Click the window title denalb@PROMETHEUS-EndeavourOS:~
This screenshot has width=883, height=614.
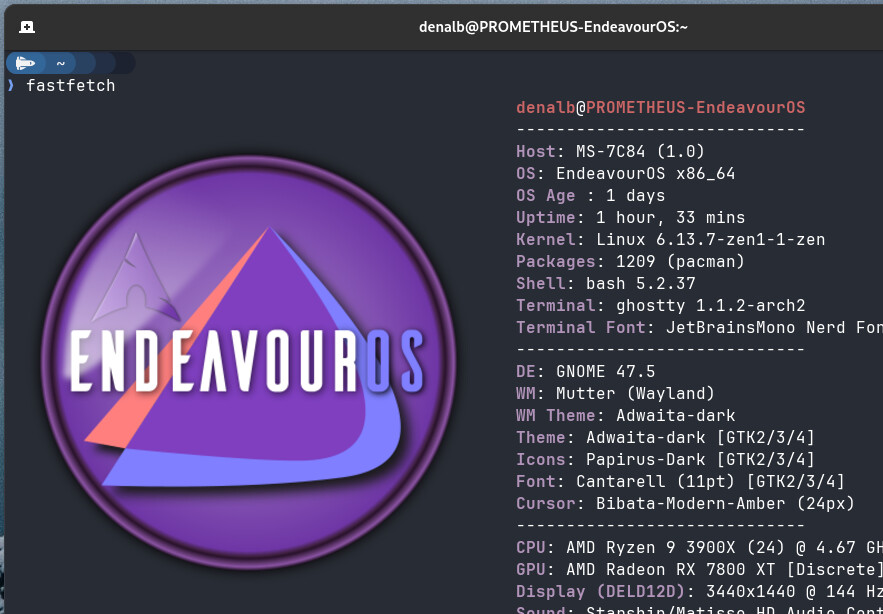pyautogui.click(x=553, y=27)
